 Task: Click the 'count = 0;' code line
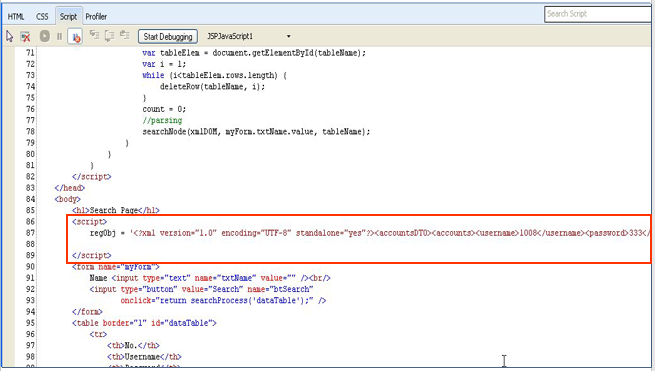coord(164,109)
